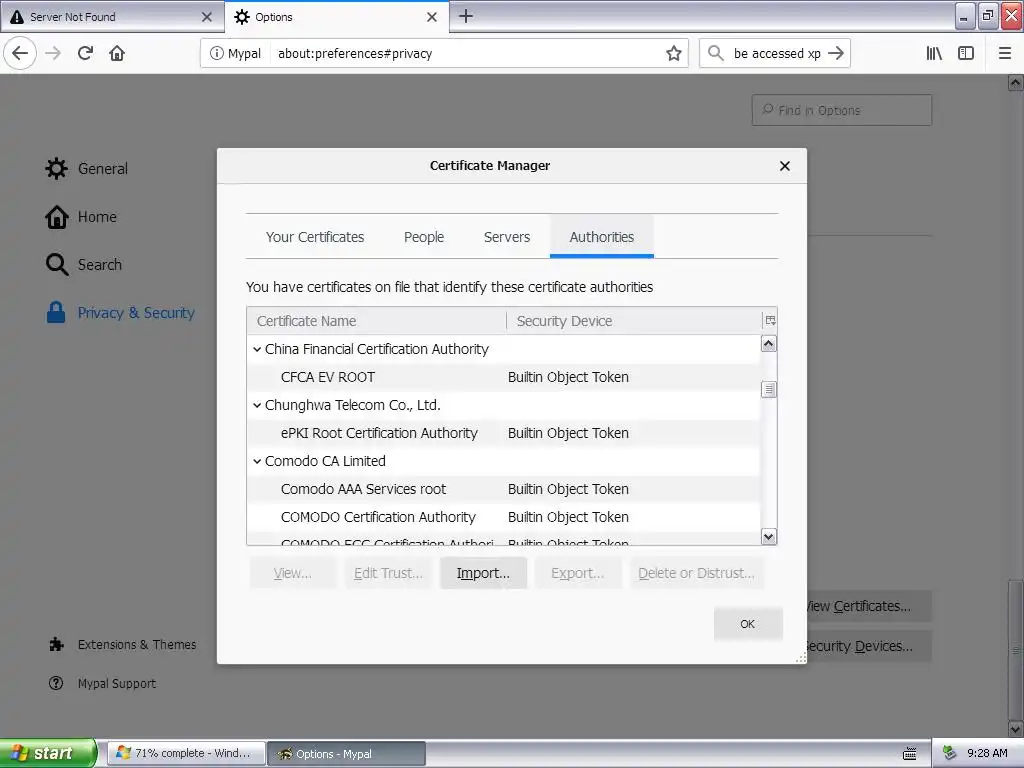Select Comodo AAA Services root certificate
Image resolution: width=1024 pixels, height=768 pixels.
[504, 489]
